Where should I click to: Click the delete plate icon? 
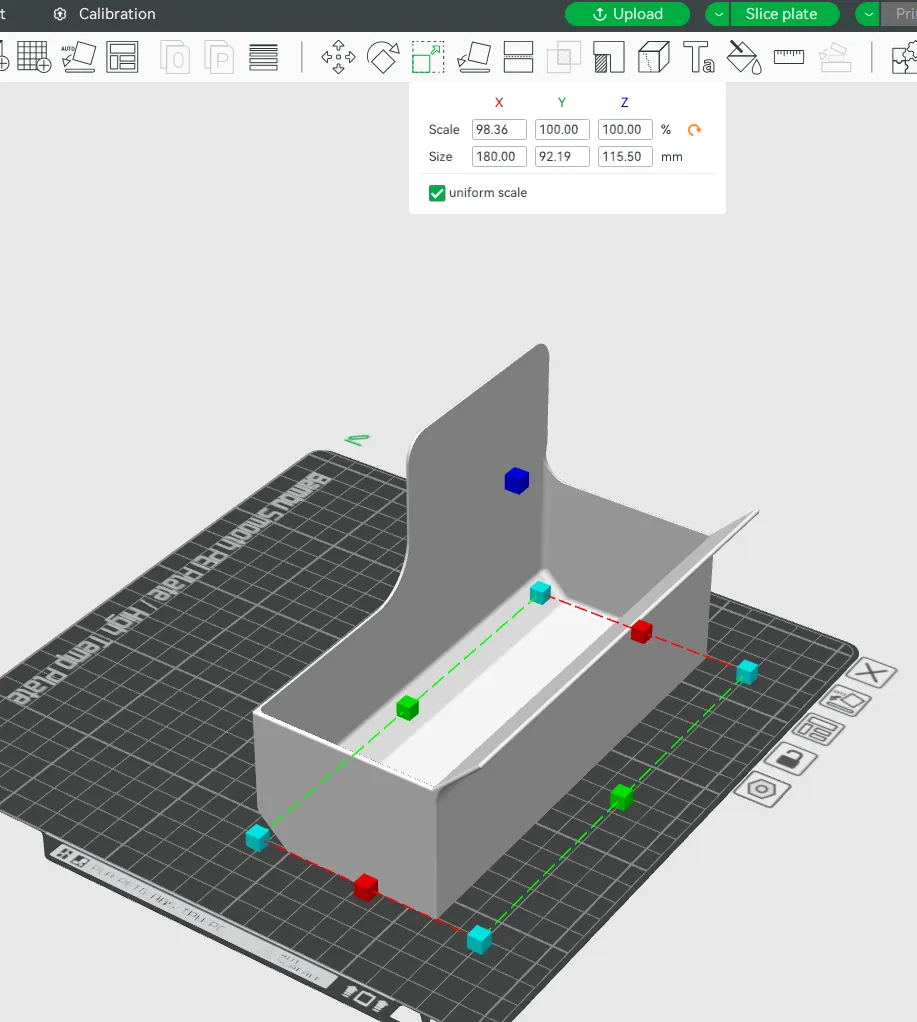click(x=871, y=673)
